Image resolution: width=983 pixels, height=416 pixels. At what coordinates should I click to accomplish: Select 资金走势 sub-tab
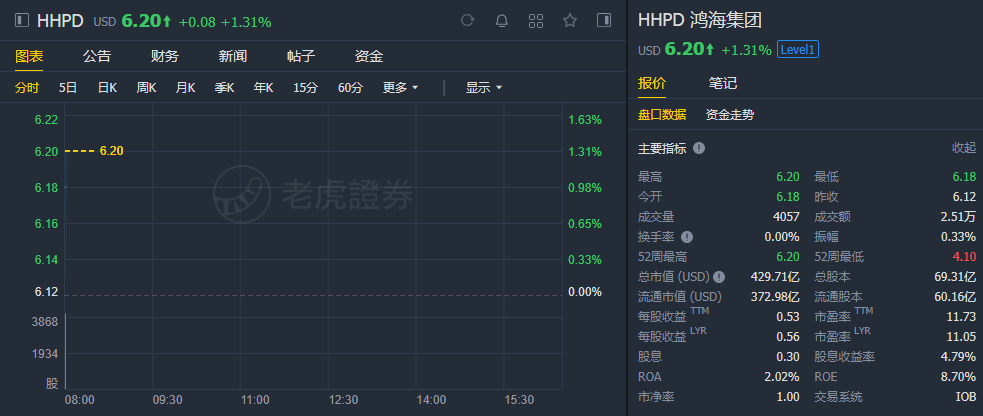coord(730,115)
